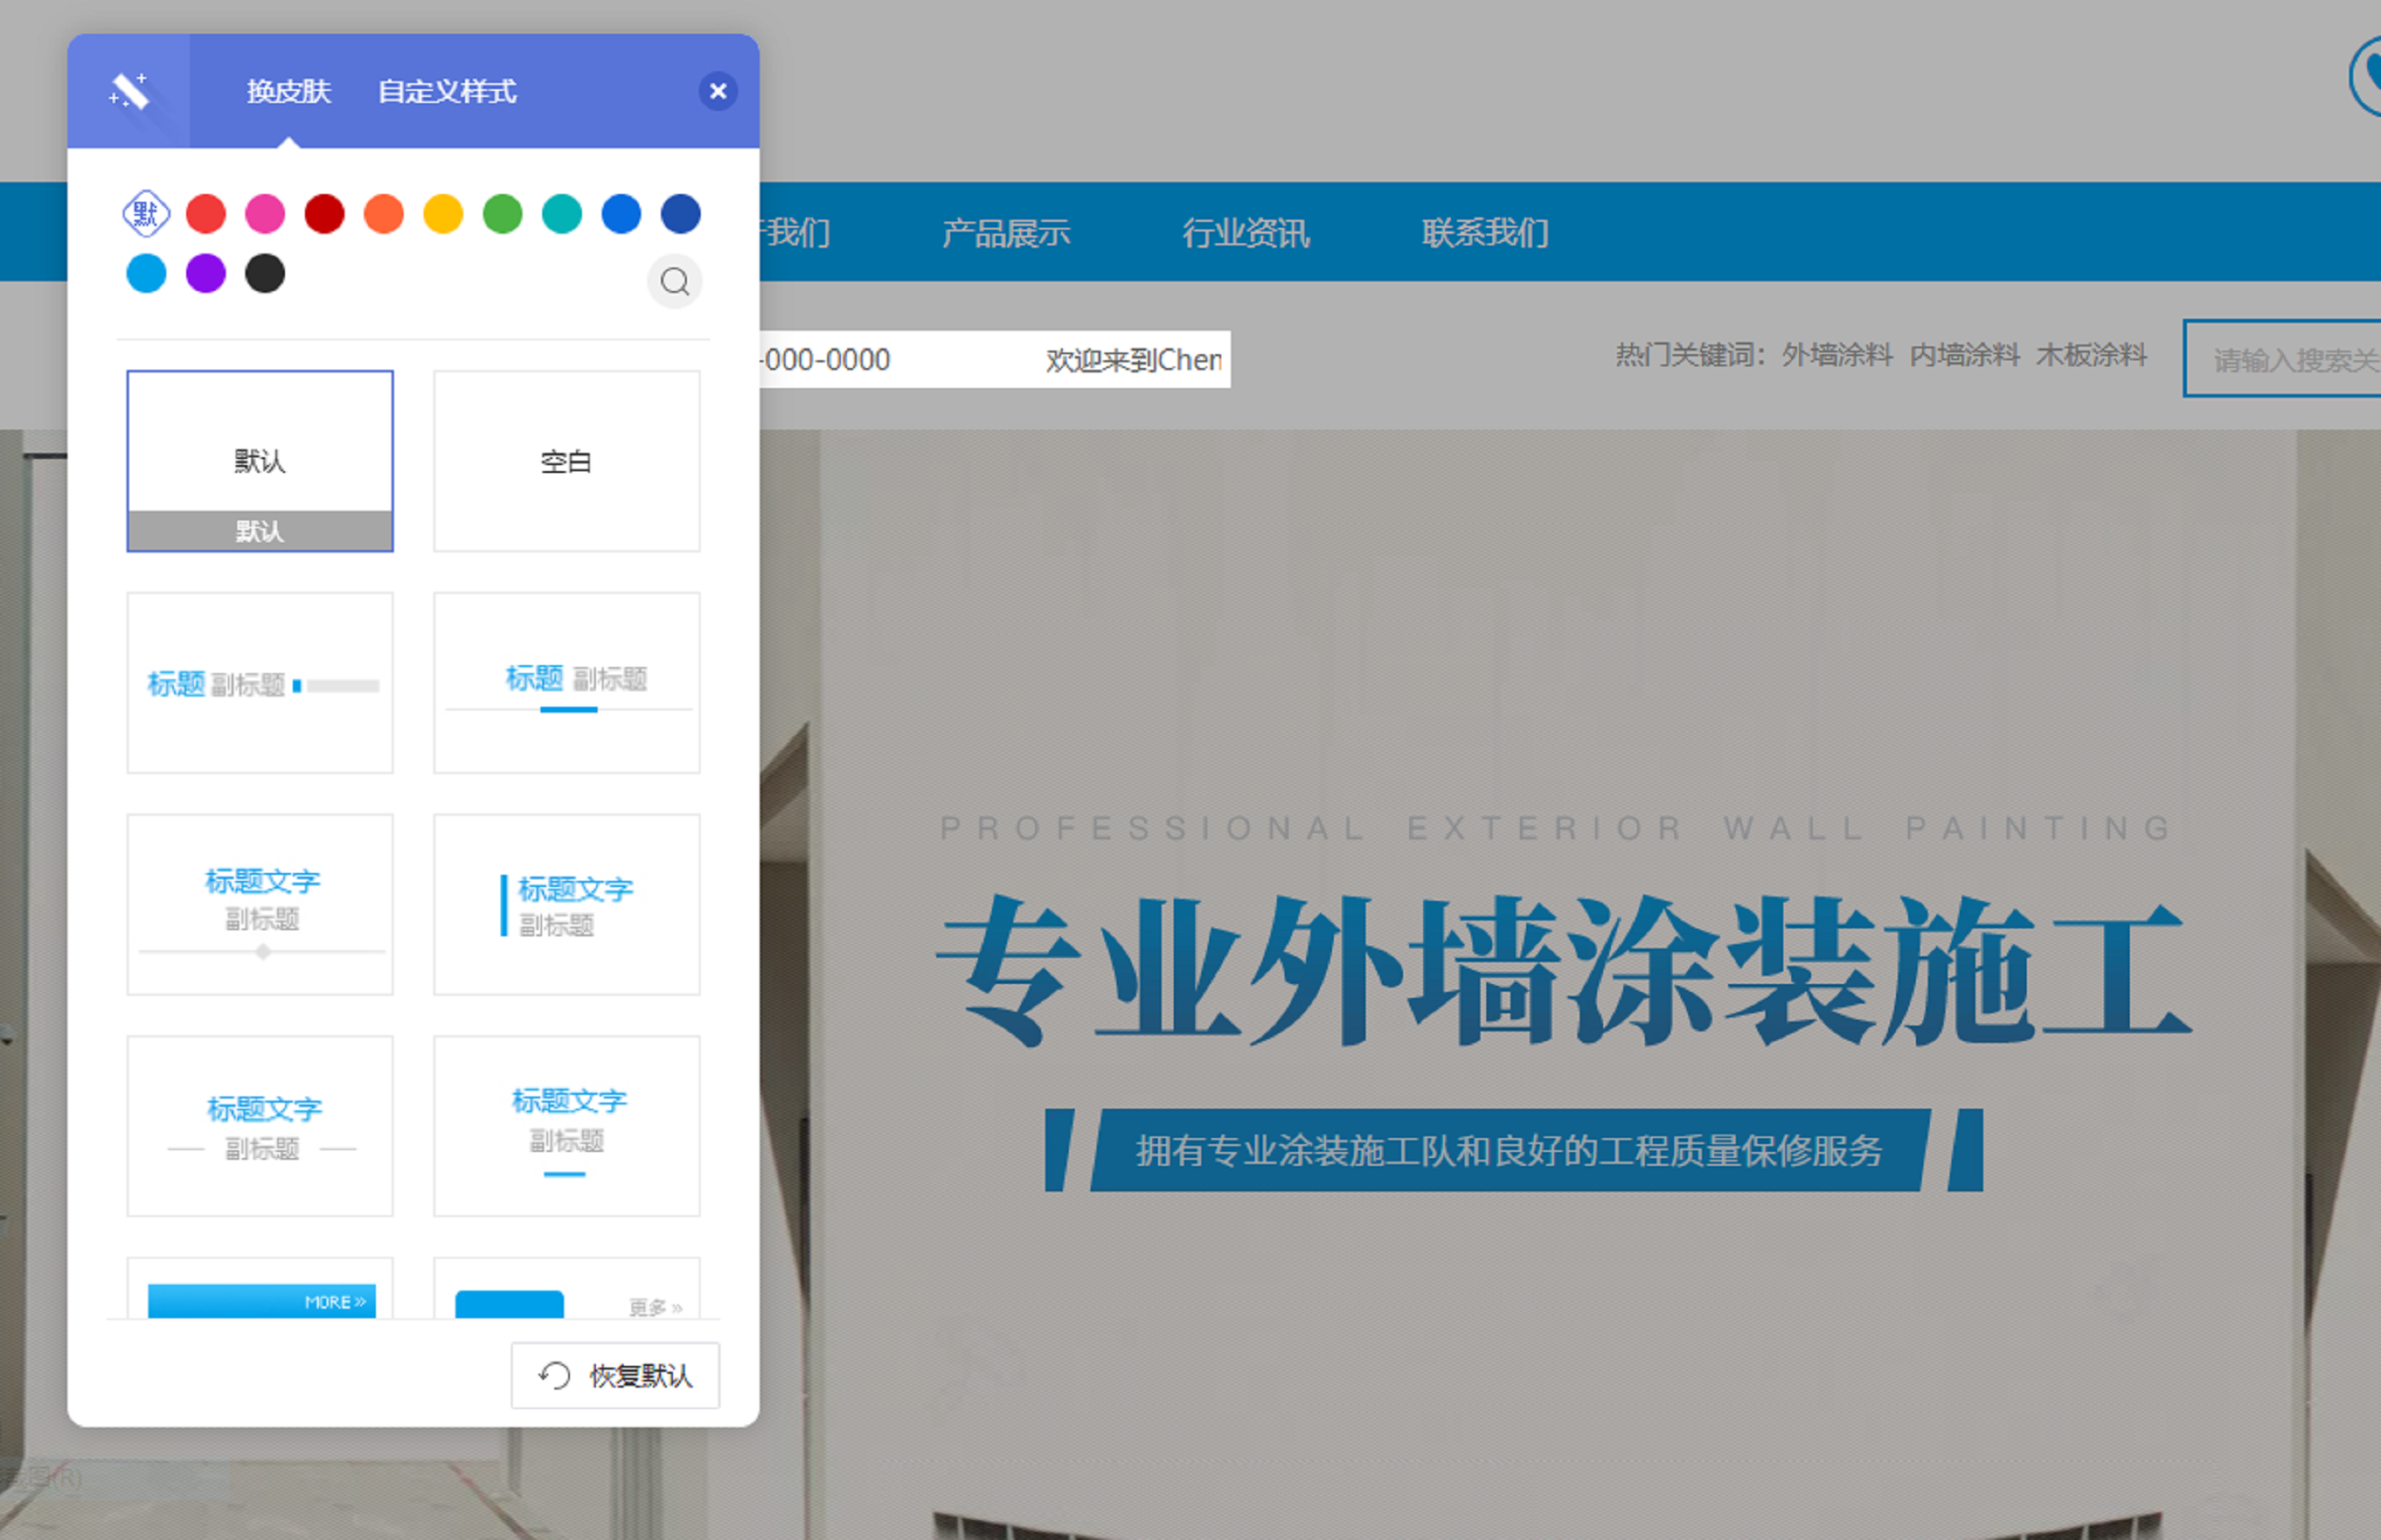
Task: Click the magnifier search icon in panel
Action: point(675,282)
